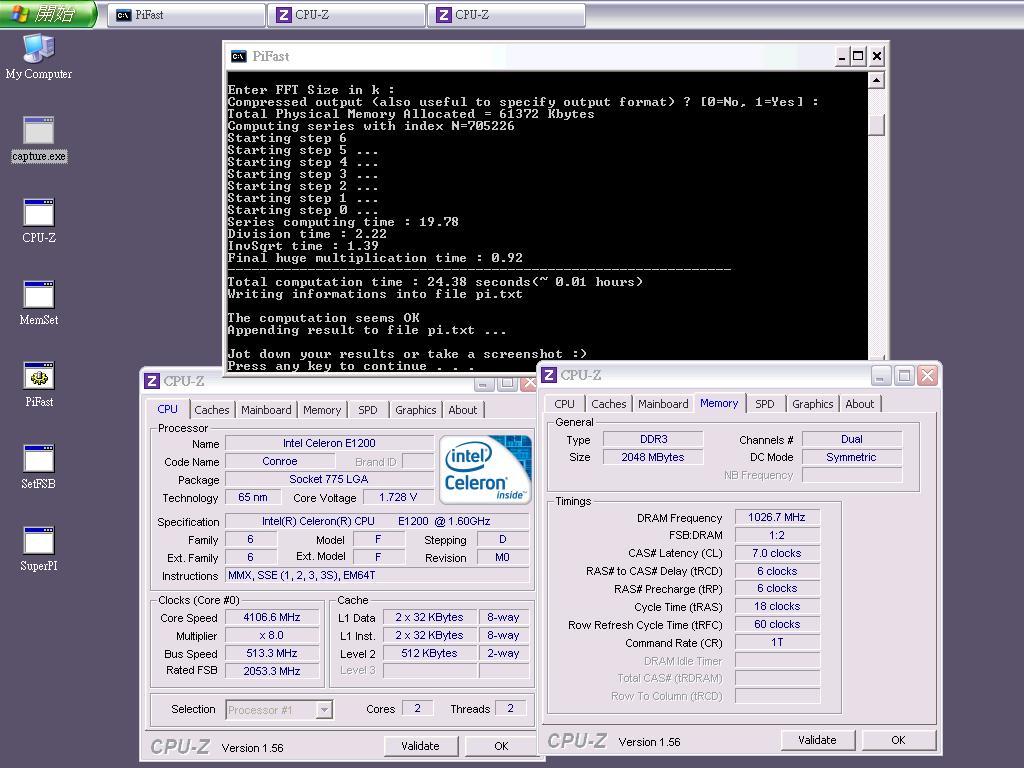Open the SetFSB desktop shortcut
Viewport: 1024px width, 768px height.
[x=39, y=467]
